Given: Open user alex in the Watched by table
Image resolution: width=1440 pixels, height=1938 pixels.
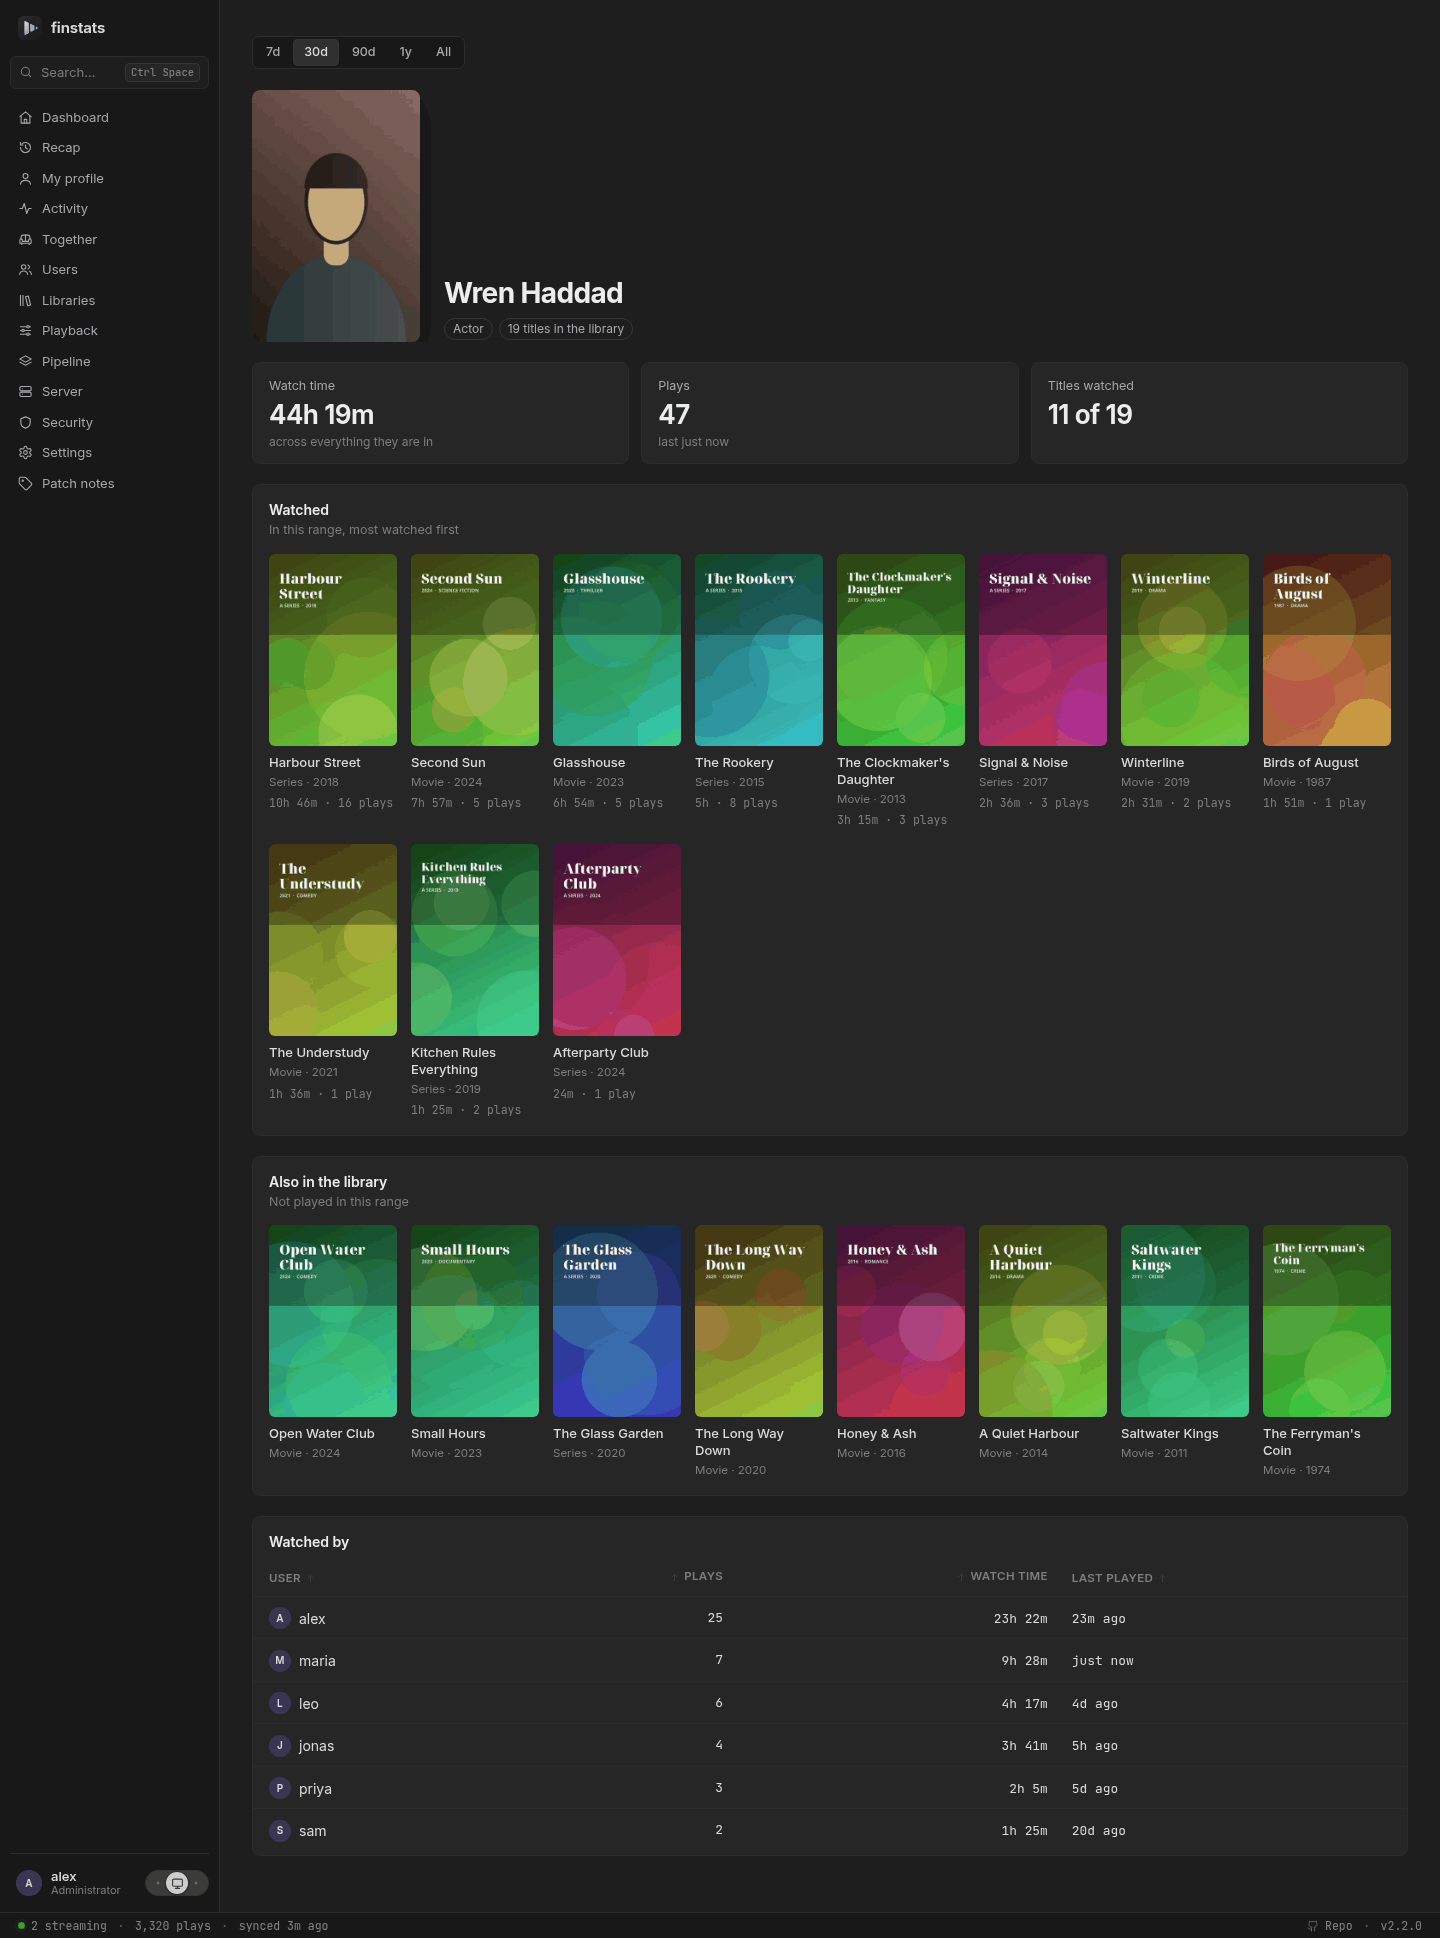Looking at the screenshot, I should (x=312, y=1618).
